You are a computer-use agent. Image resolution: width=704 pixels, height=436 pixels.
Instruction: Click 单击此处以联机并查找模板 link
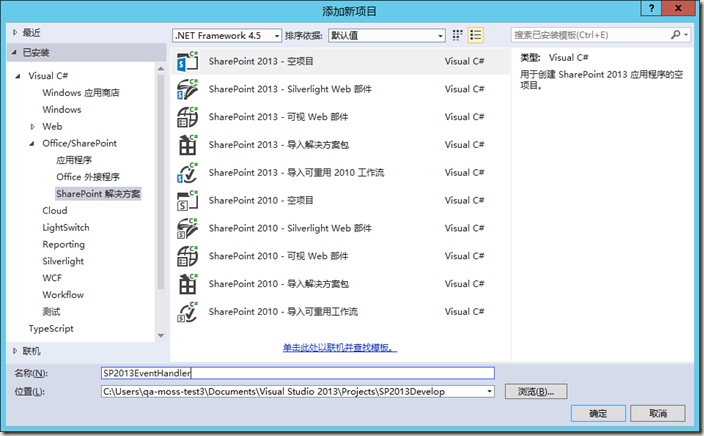340,348
